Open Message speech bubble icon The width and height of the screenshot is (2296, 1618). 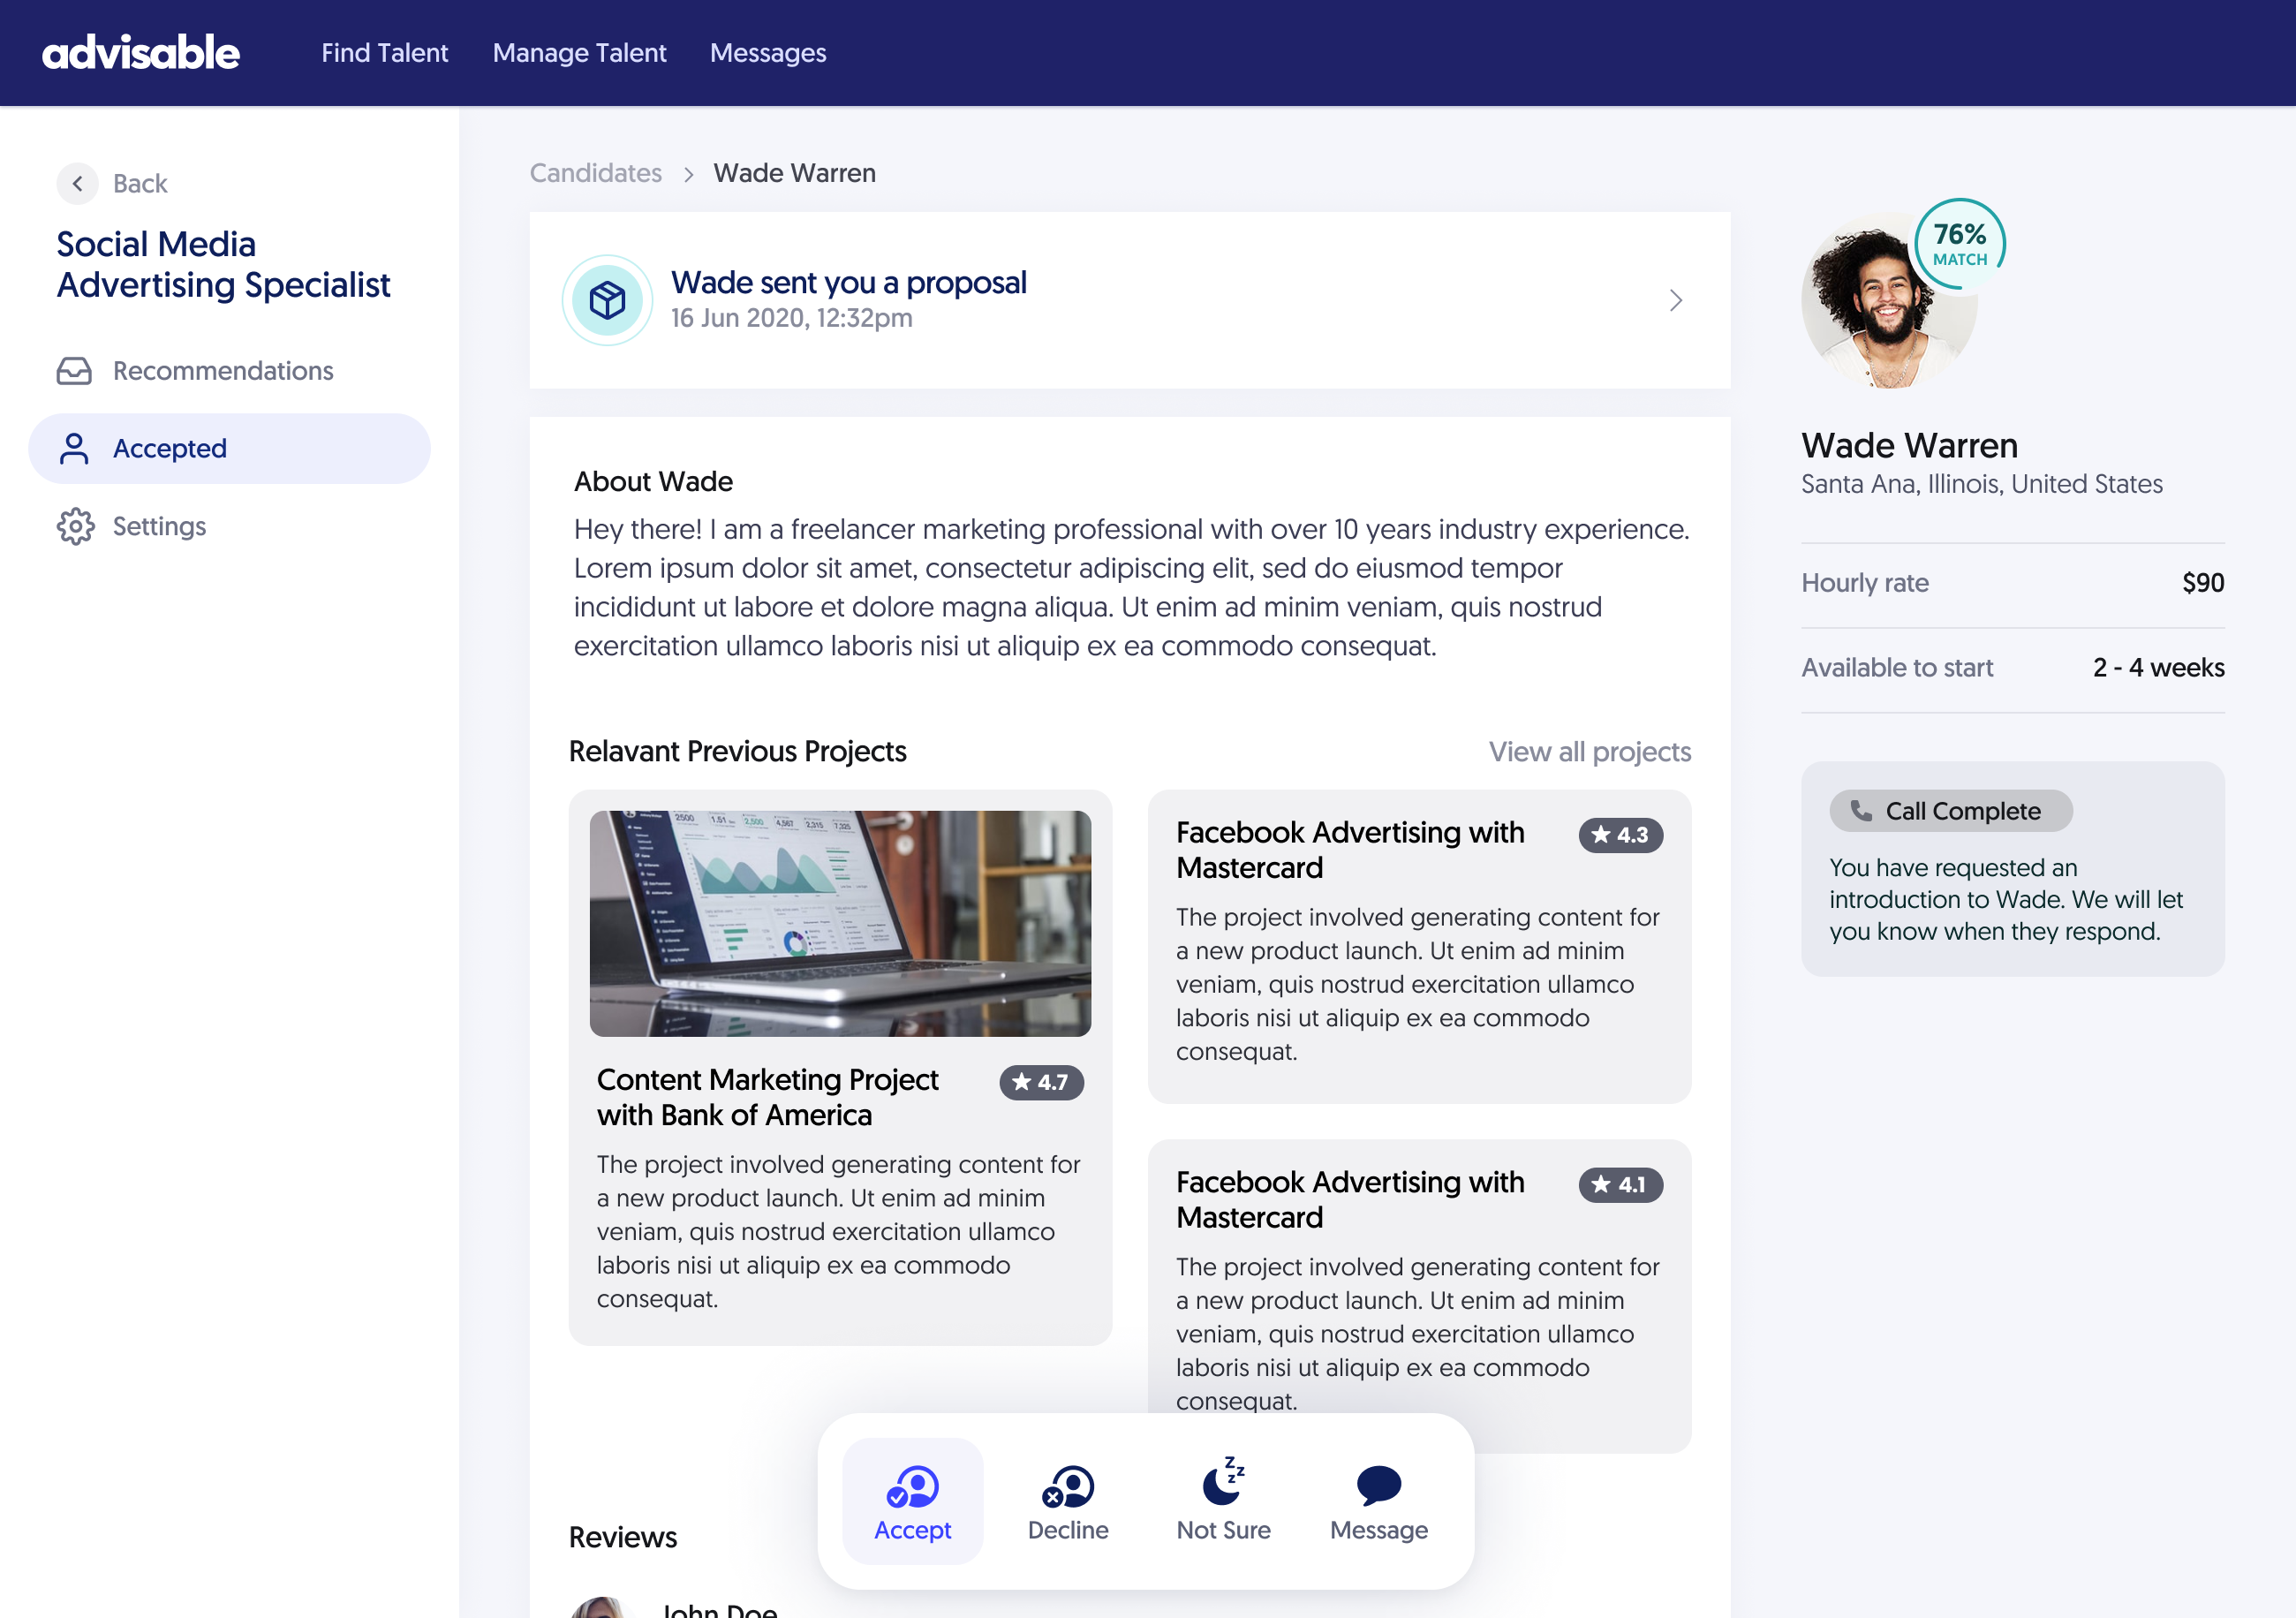[x=1378, y=1485]
